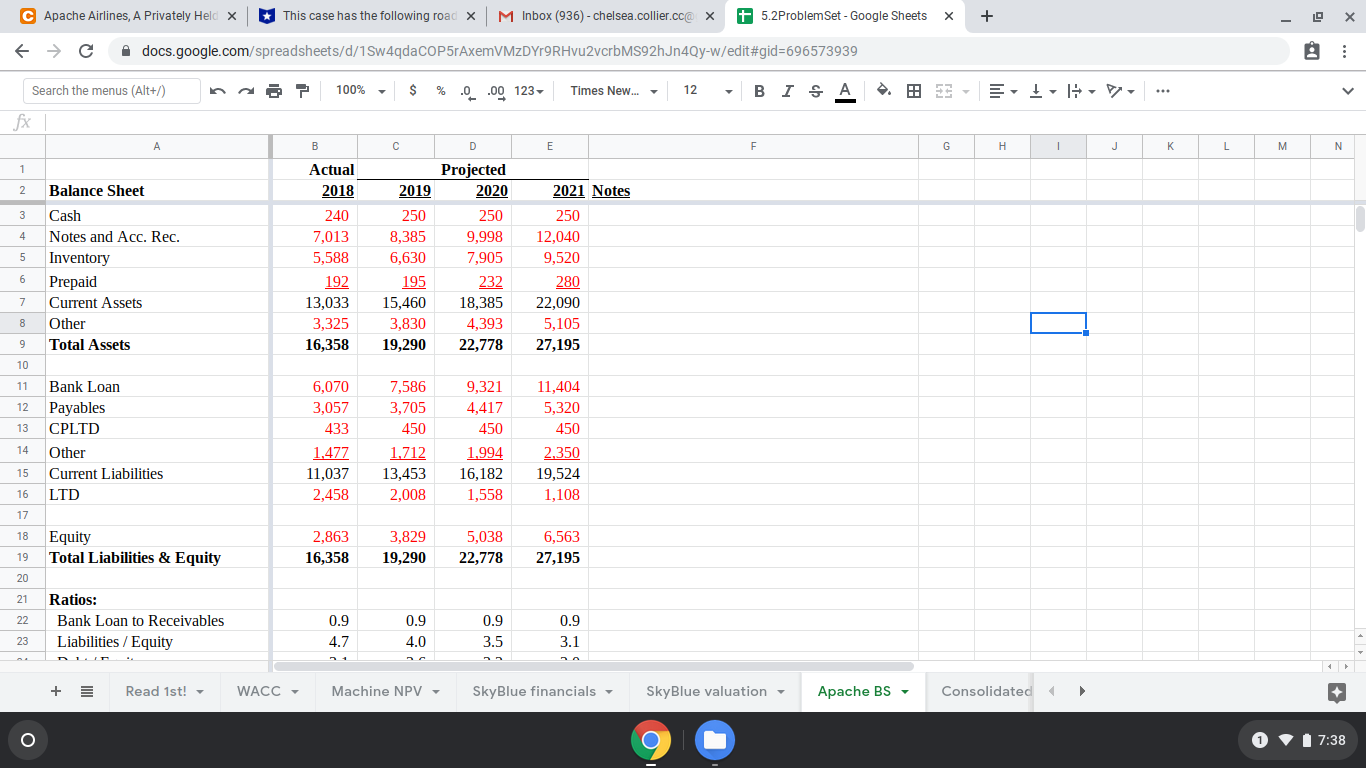
Task: Select the Paint format tool
Action: 302,90
